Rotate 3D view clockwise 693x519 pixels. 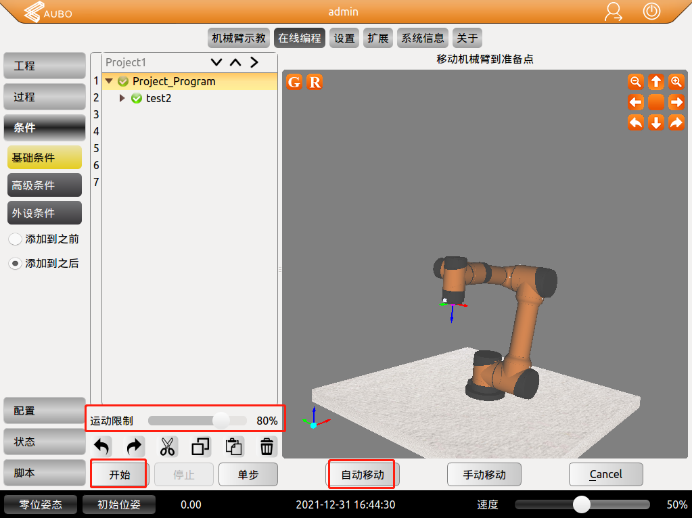coord(676,122)
